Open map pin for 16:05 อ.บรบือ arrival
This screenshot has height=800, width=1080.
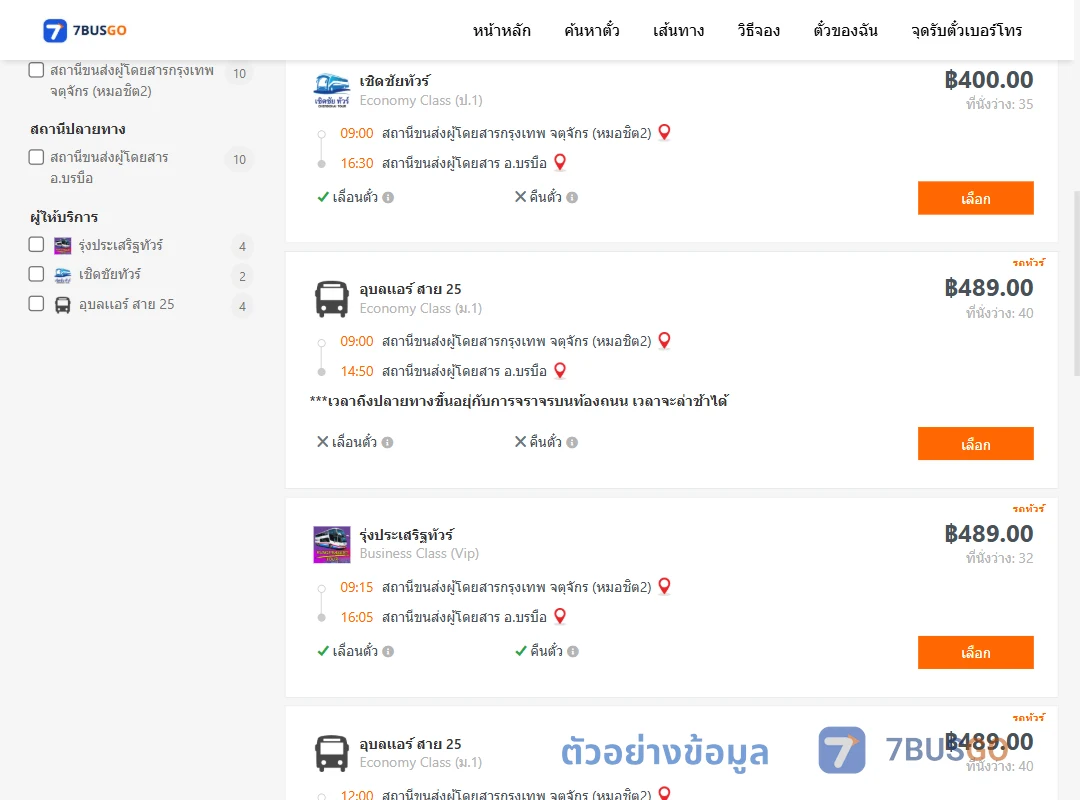[560, 616]
